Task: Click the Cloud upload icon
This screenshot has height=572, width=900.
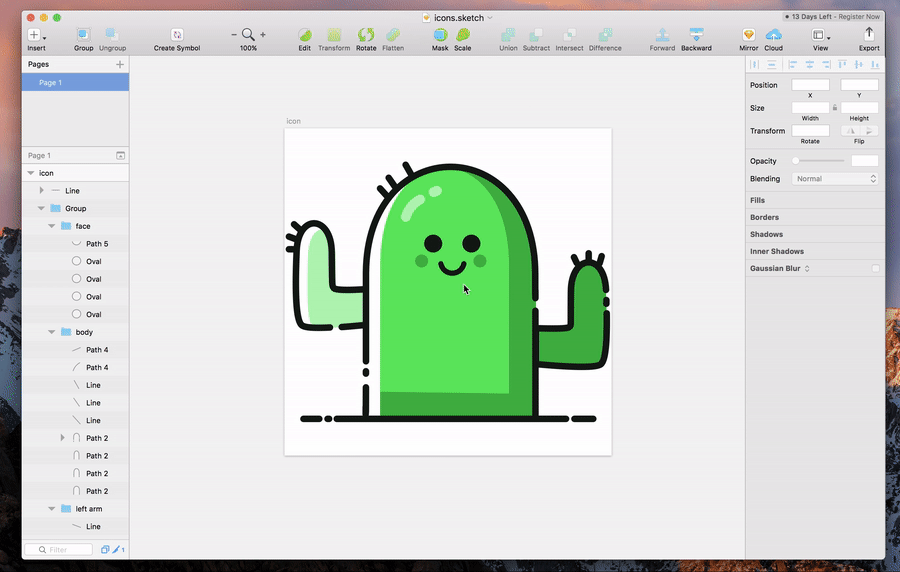Action: (773, 35)
